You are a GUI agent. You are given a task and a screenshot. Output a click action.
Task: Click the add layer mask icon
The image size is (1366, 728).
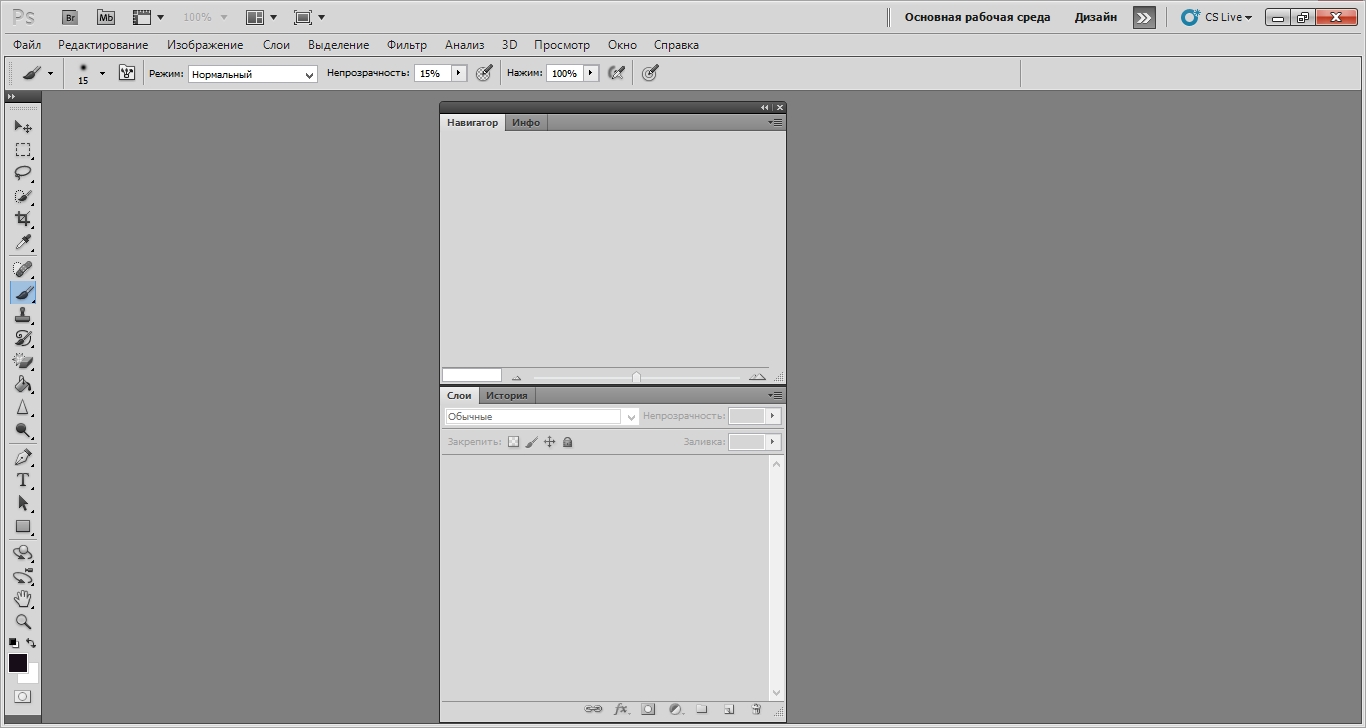click(x=648, y=709)
